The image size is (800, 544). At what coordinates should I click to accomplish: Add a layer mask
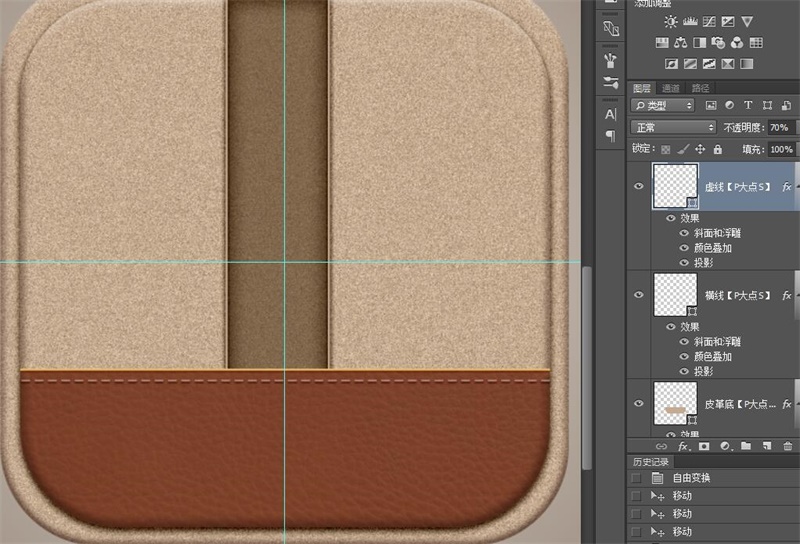tap(704, 446)
